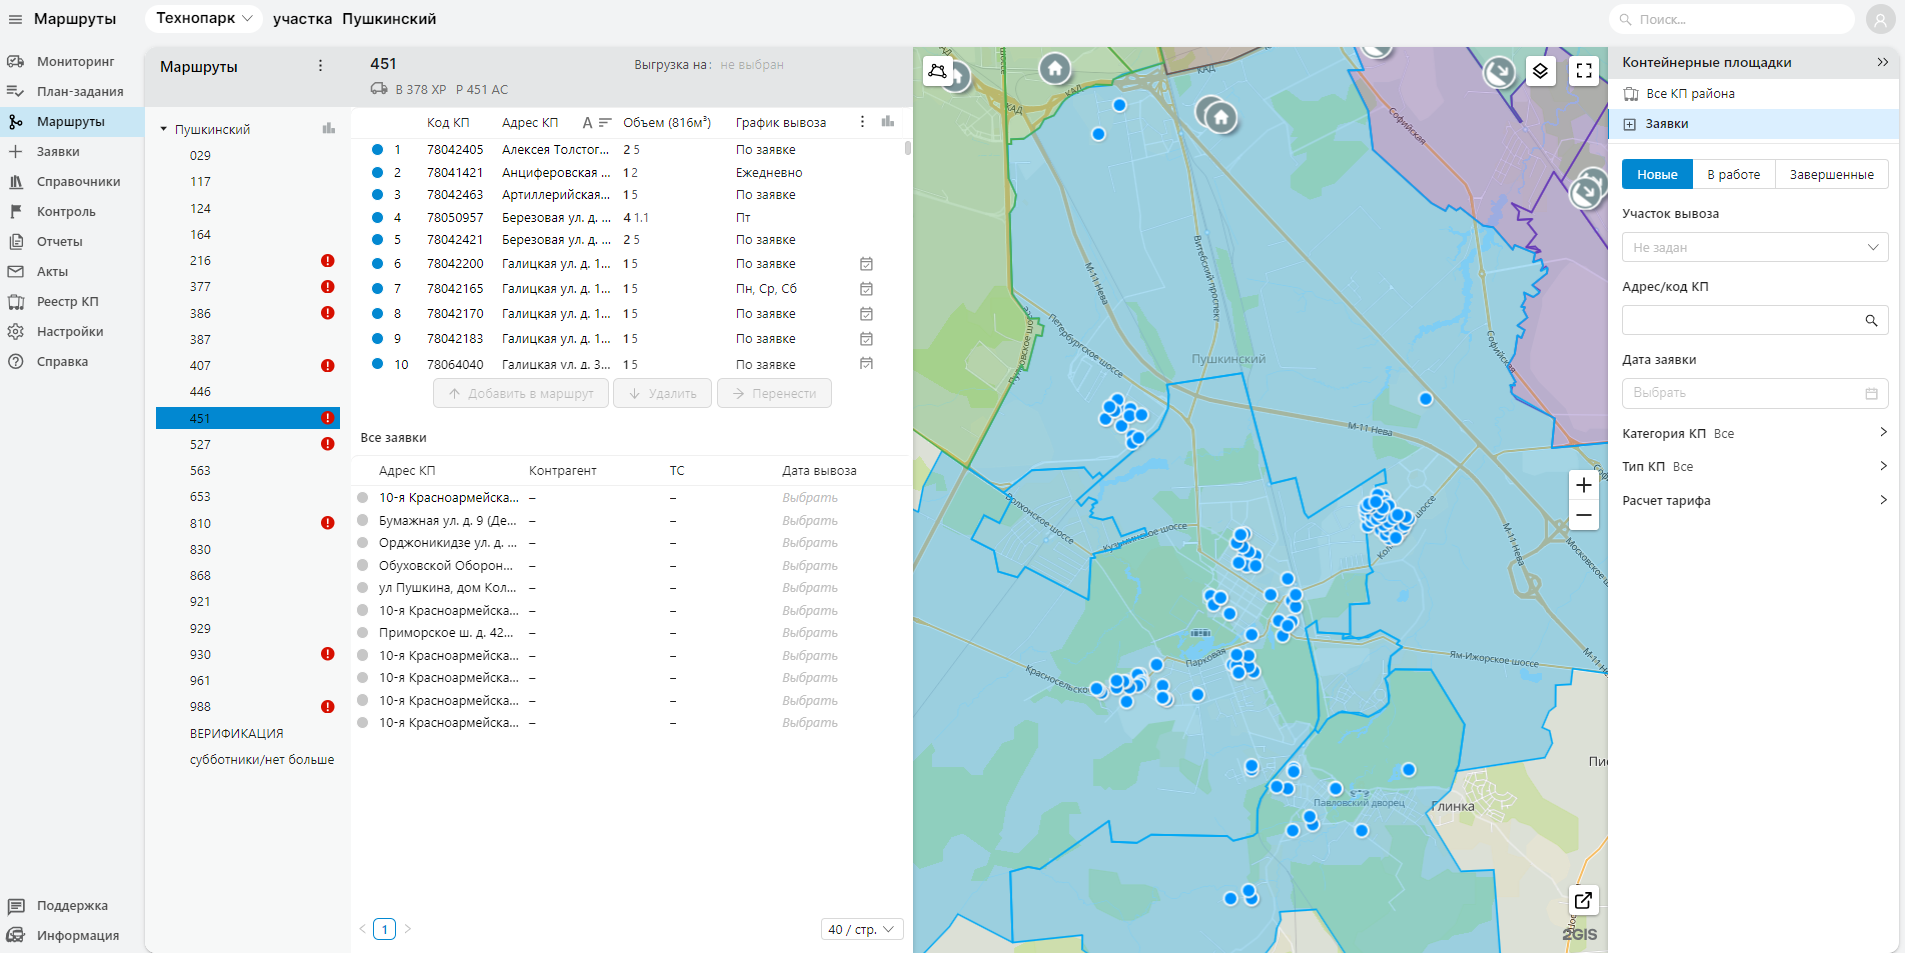1905x953 pixels.
Task: Click the Адрес/код КП search field
Action: click(x=1740, y=320)
